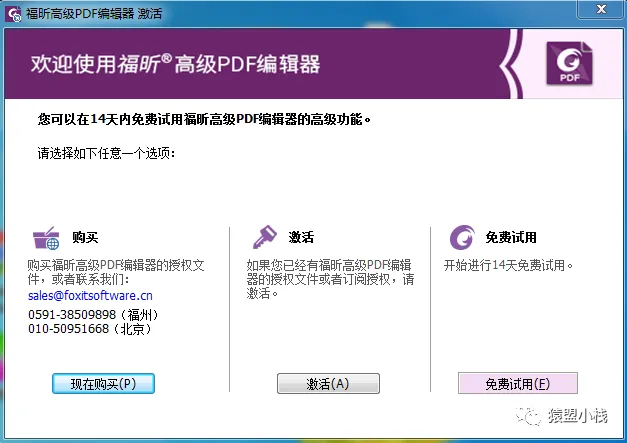Click the Foxit logo beside 免费试用

(x=462, y=237)
